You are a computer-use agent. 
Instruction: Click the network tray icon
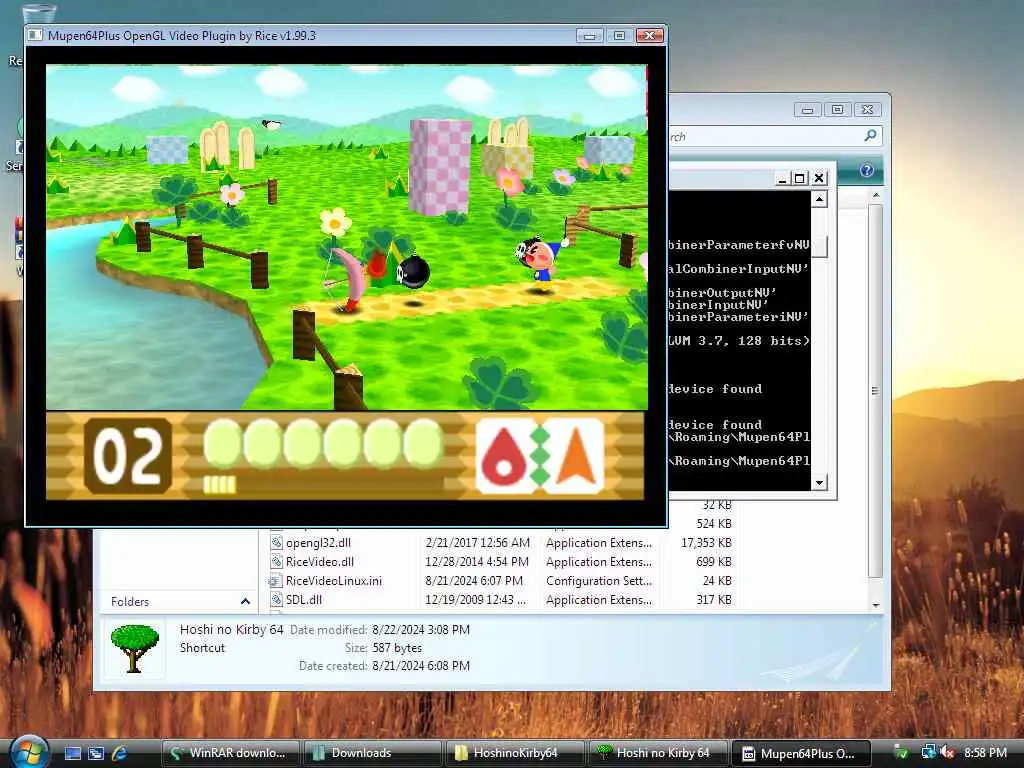click(928, 752)
